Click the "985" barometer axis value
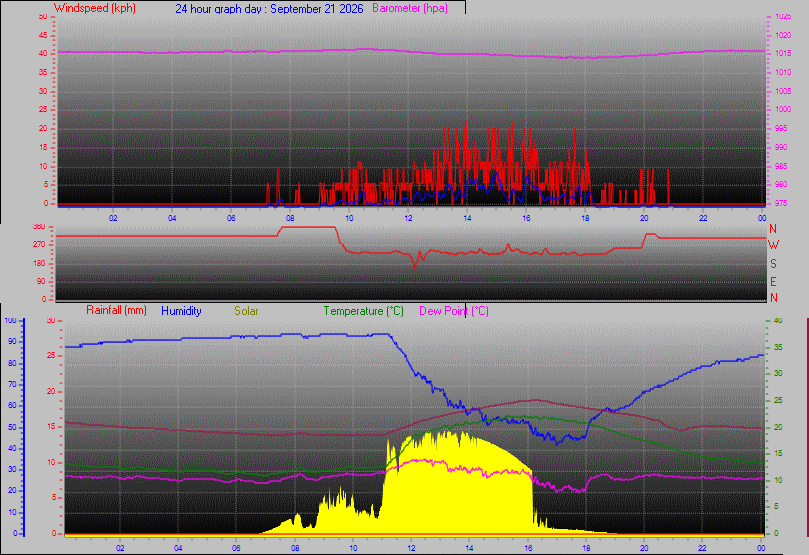This screenshot has width=809, height=555. click(781, 167)
